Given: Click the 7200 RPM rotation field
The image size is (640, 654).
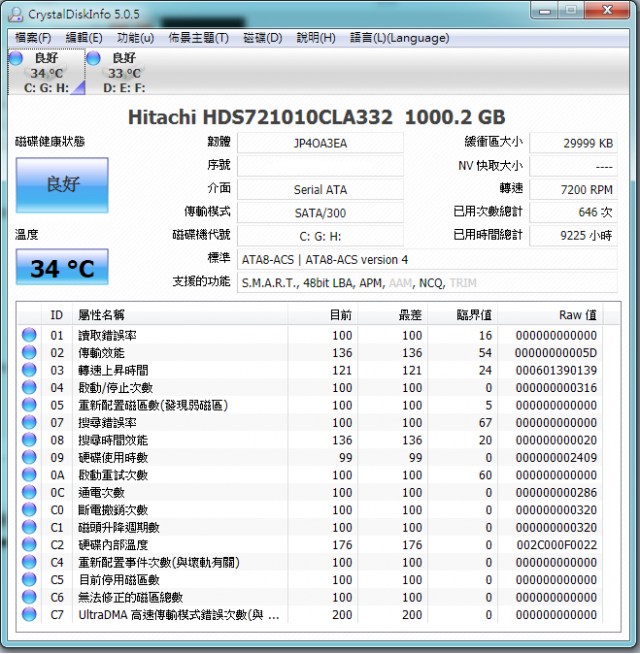Looking at the screenshot, I should (x=573, y=189).
